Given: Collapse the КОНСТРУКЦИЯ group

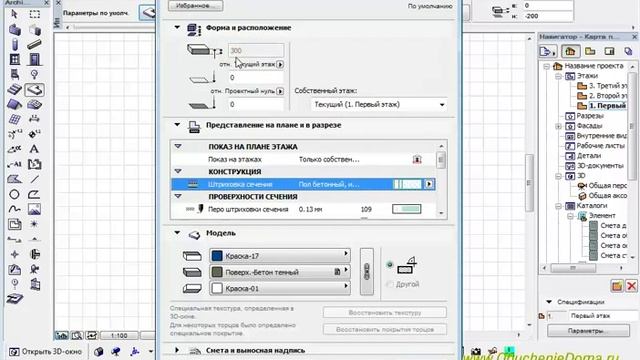Looking at the screenshot, I should (178, 171).
